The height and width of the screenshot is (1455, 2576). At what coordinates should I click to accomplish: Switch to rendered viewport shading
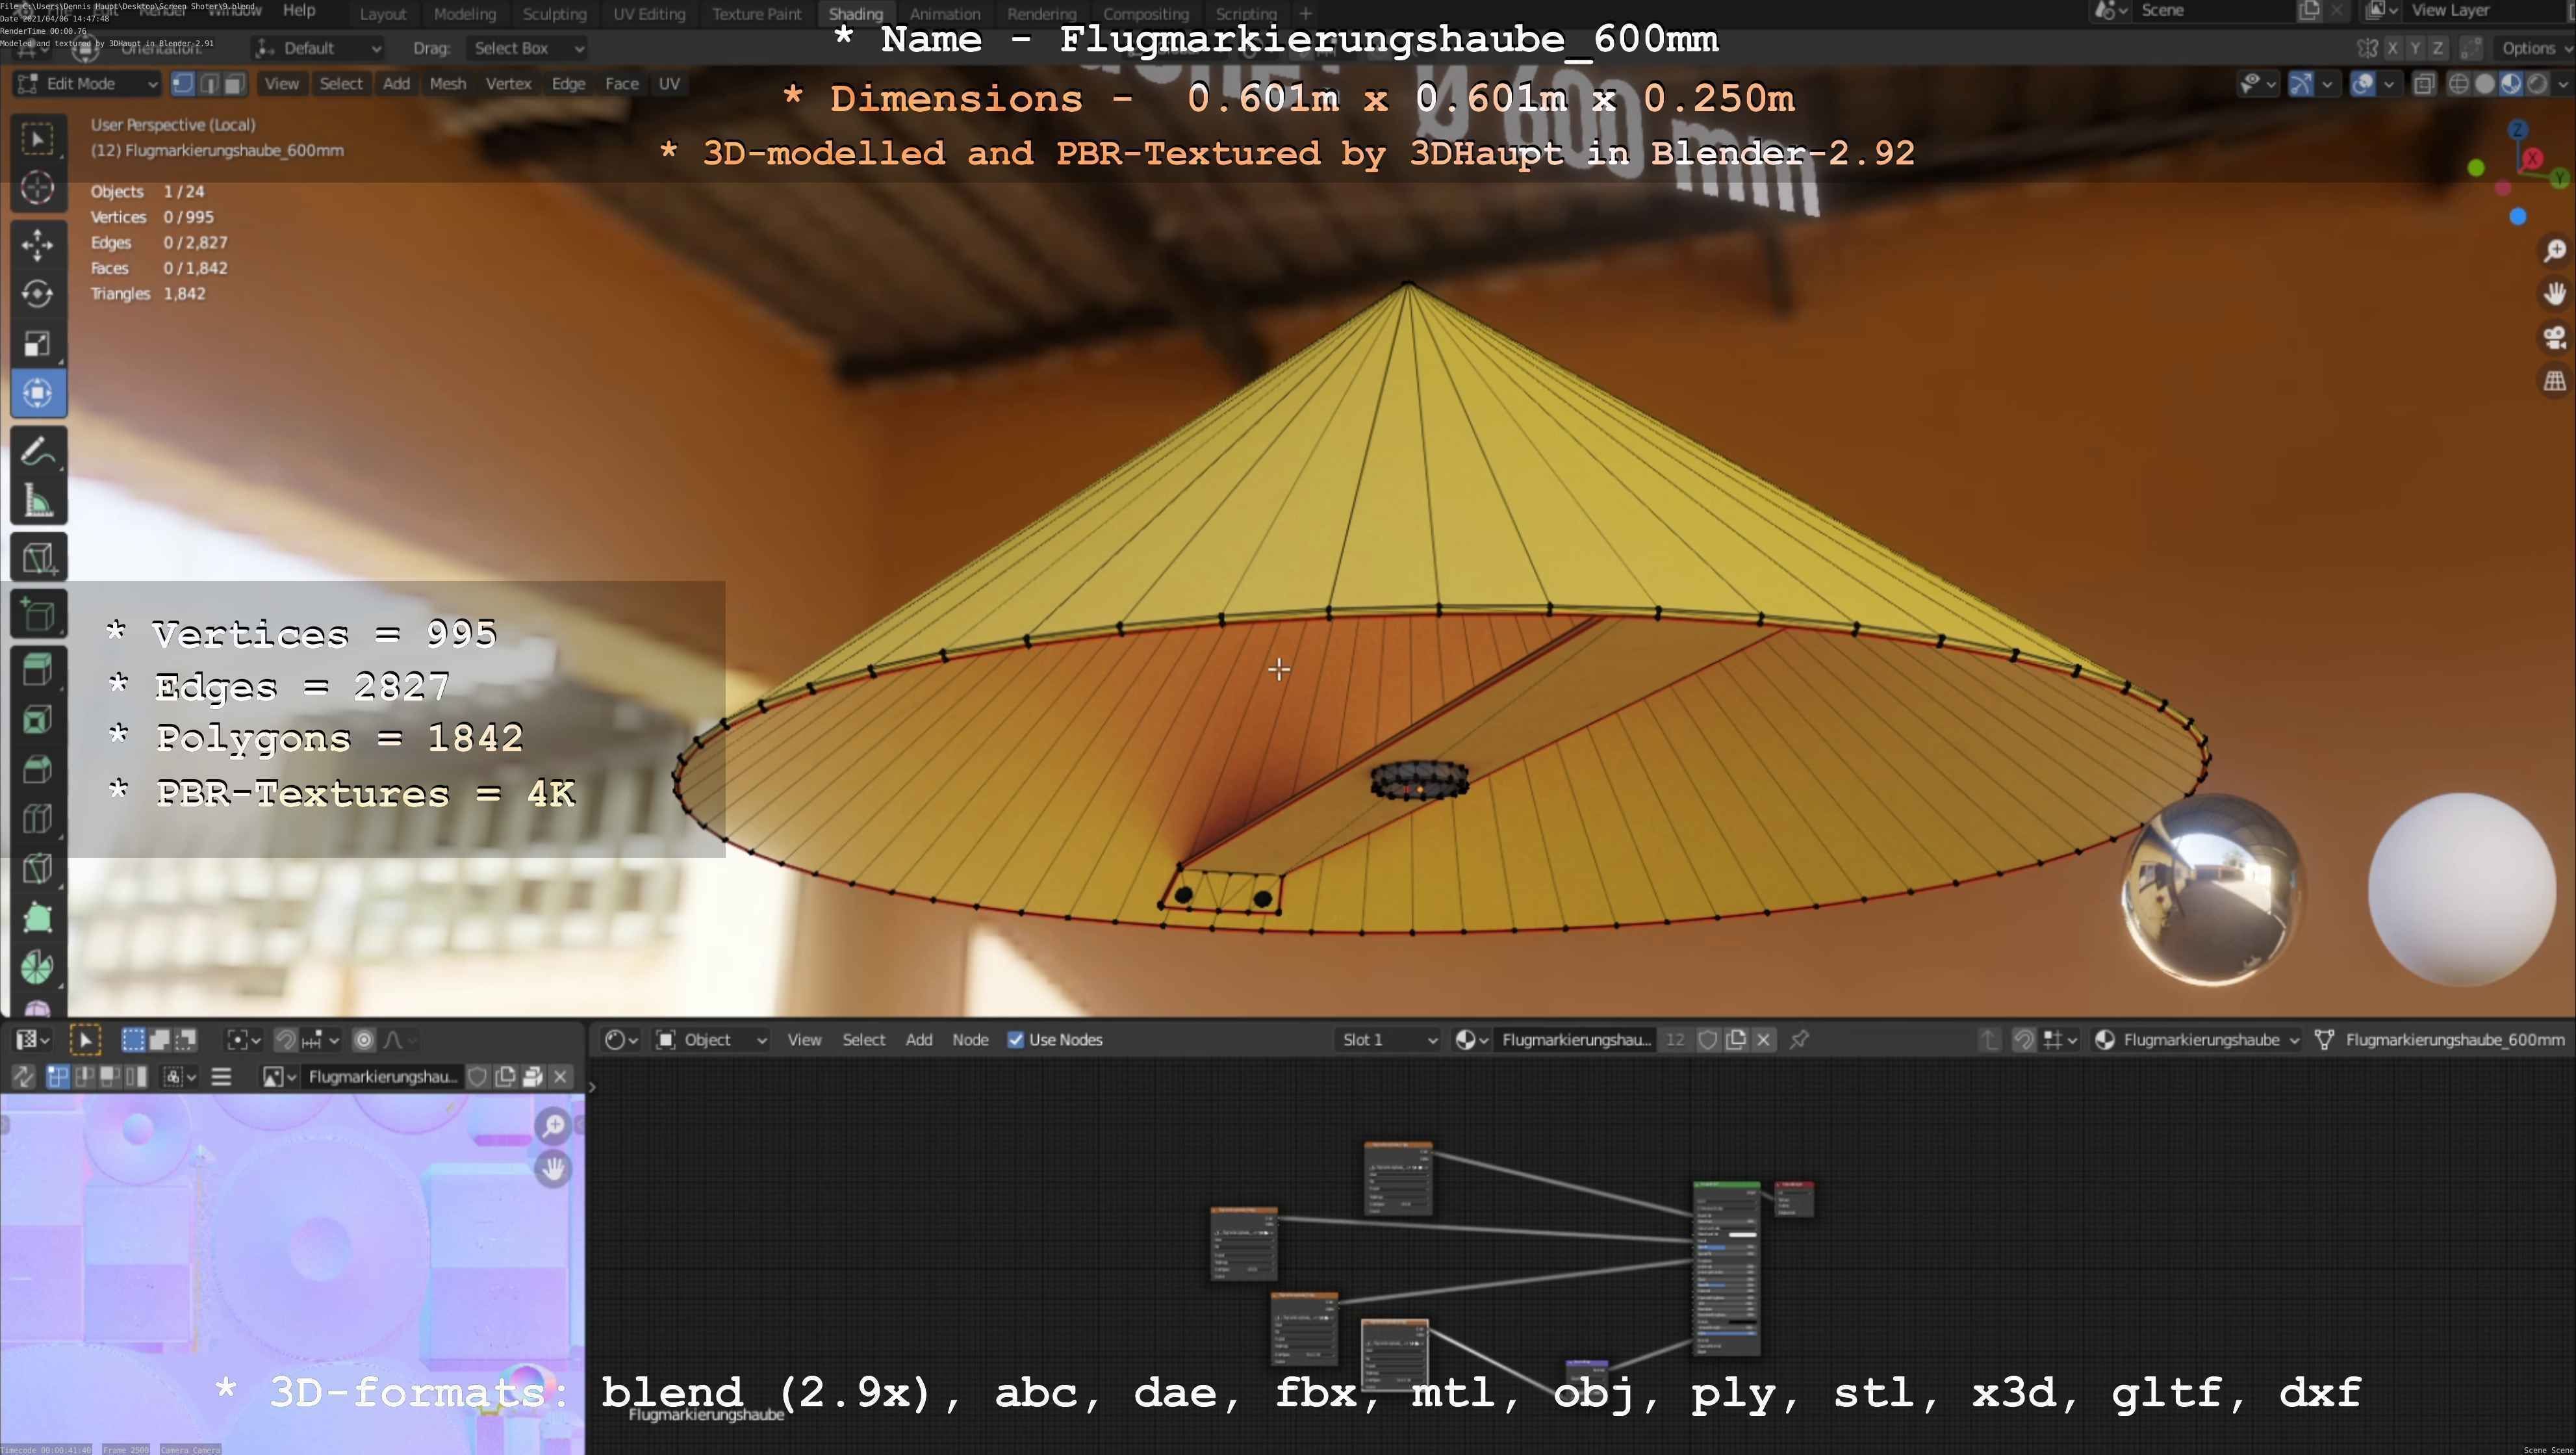coord(2538,84)
